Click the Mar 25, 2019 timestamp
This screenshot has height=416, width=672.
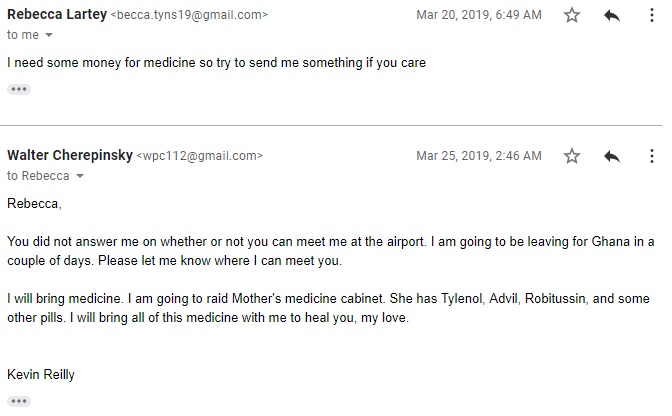click(479, 156)
